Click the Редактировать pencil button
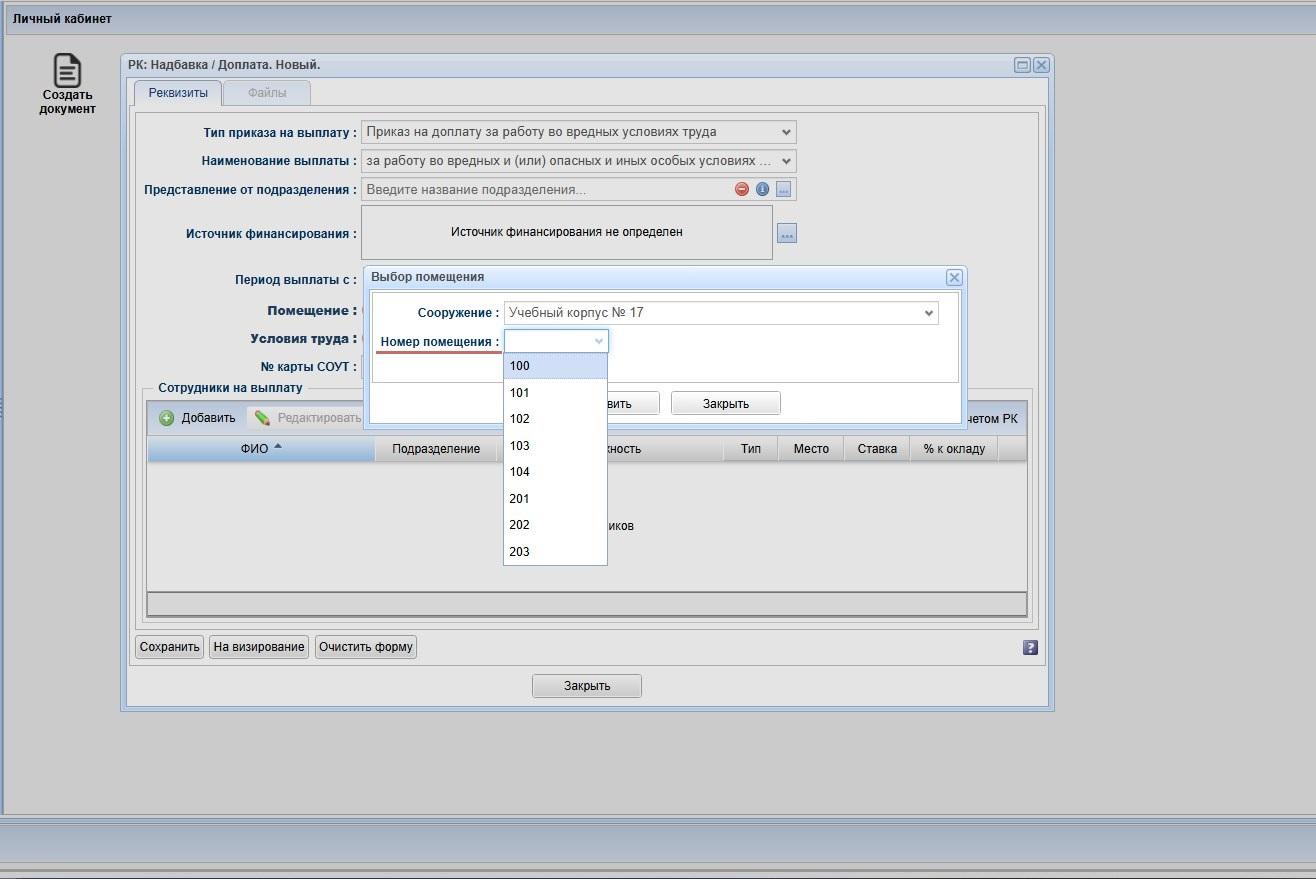This screenshot has width=1316, height=879. (307, 418)
